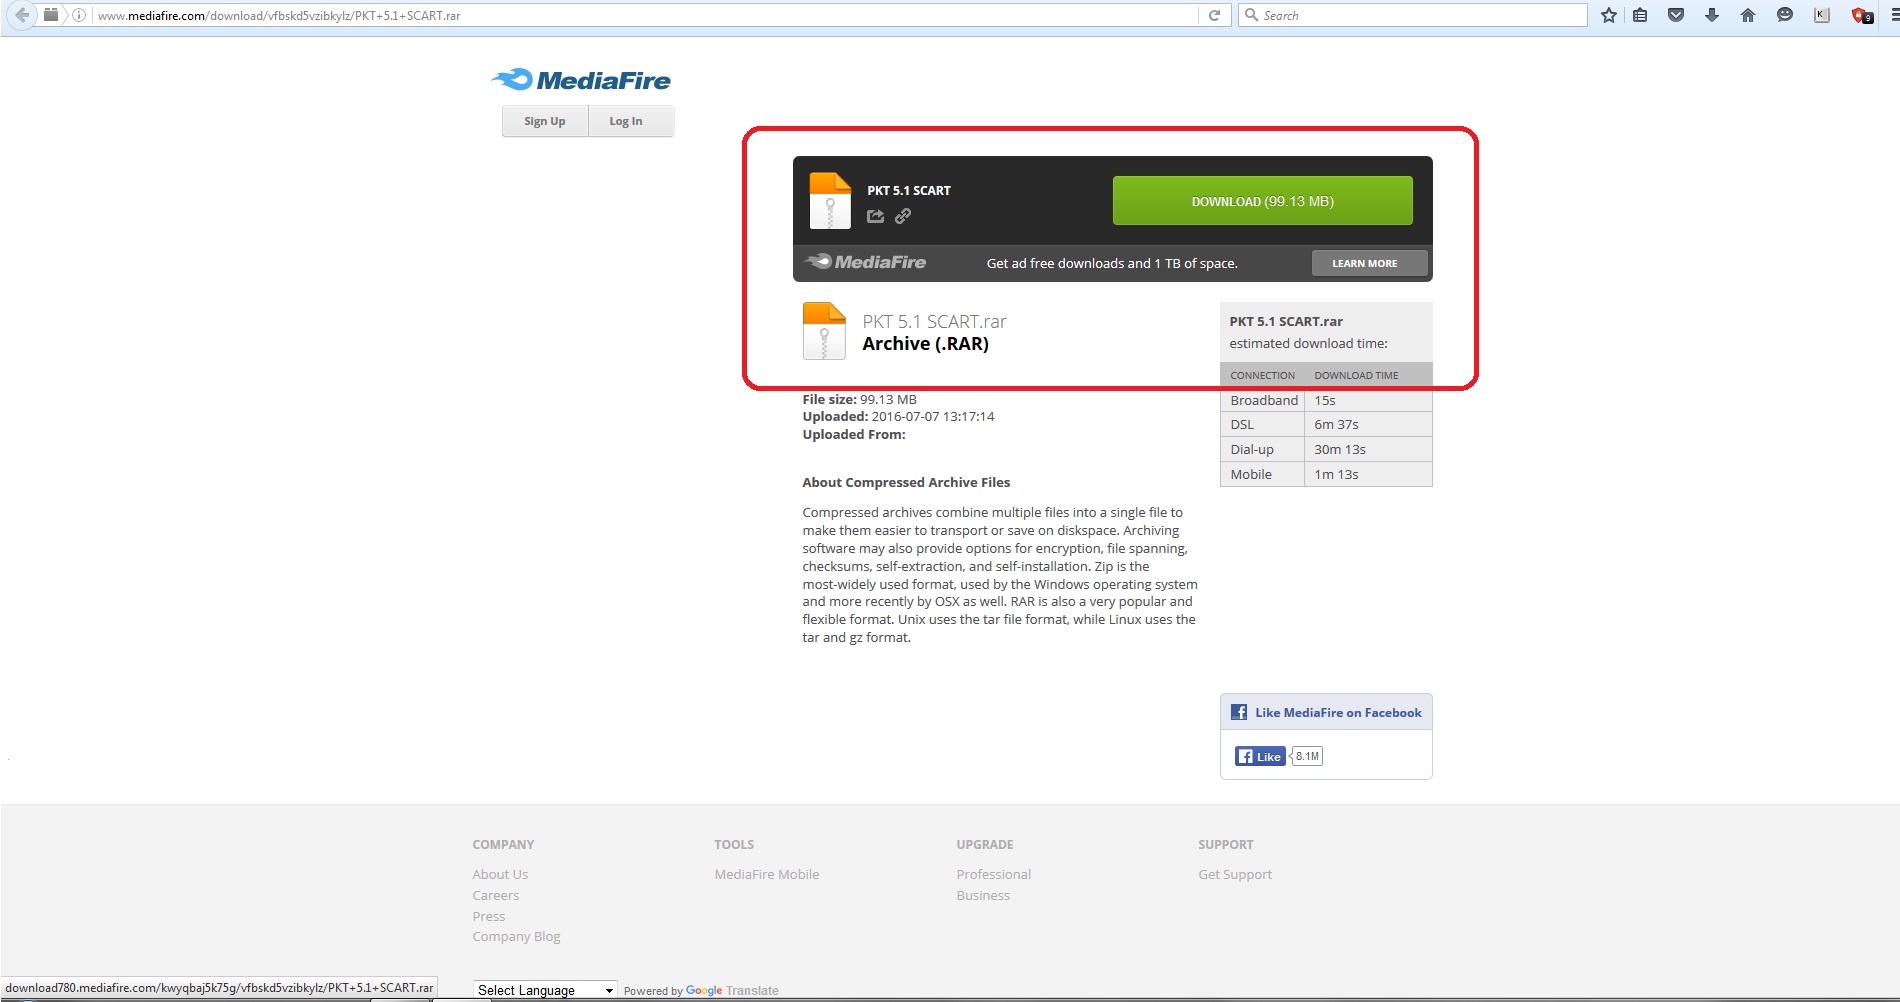The height and width of the screenshot is (1002, 1900).
Task: Click the Pocket save icon
Action: [1676, 15]
